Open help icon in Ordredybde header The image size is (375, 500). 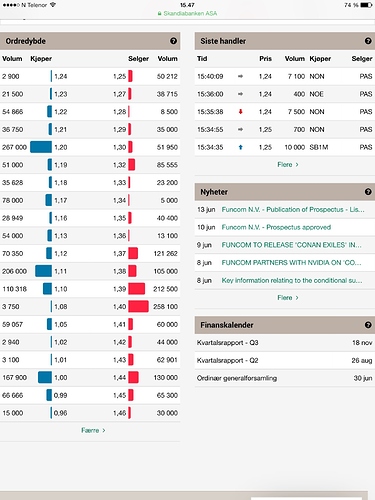click(x=173, y=41)
